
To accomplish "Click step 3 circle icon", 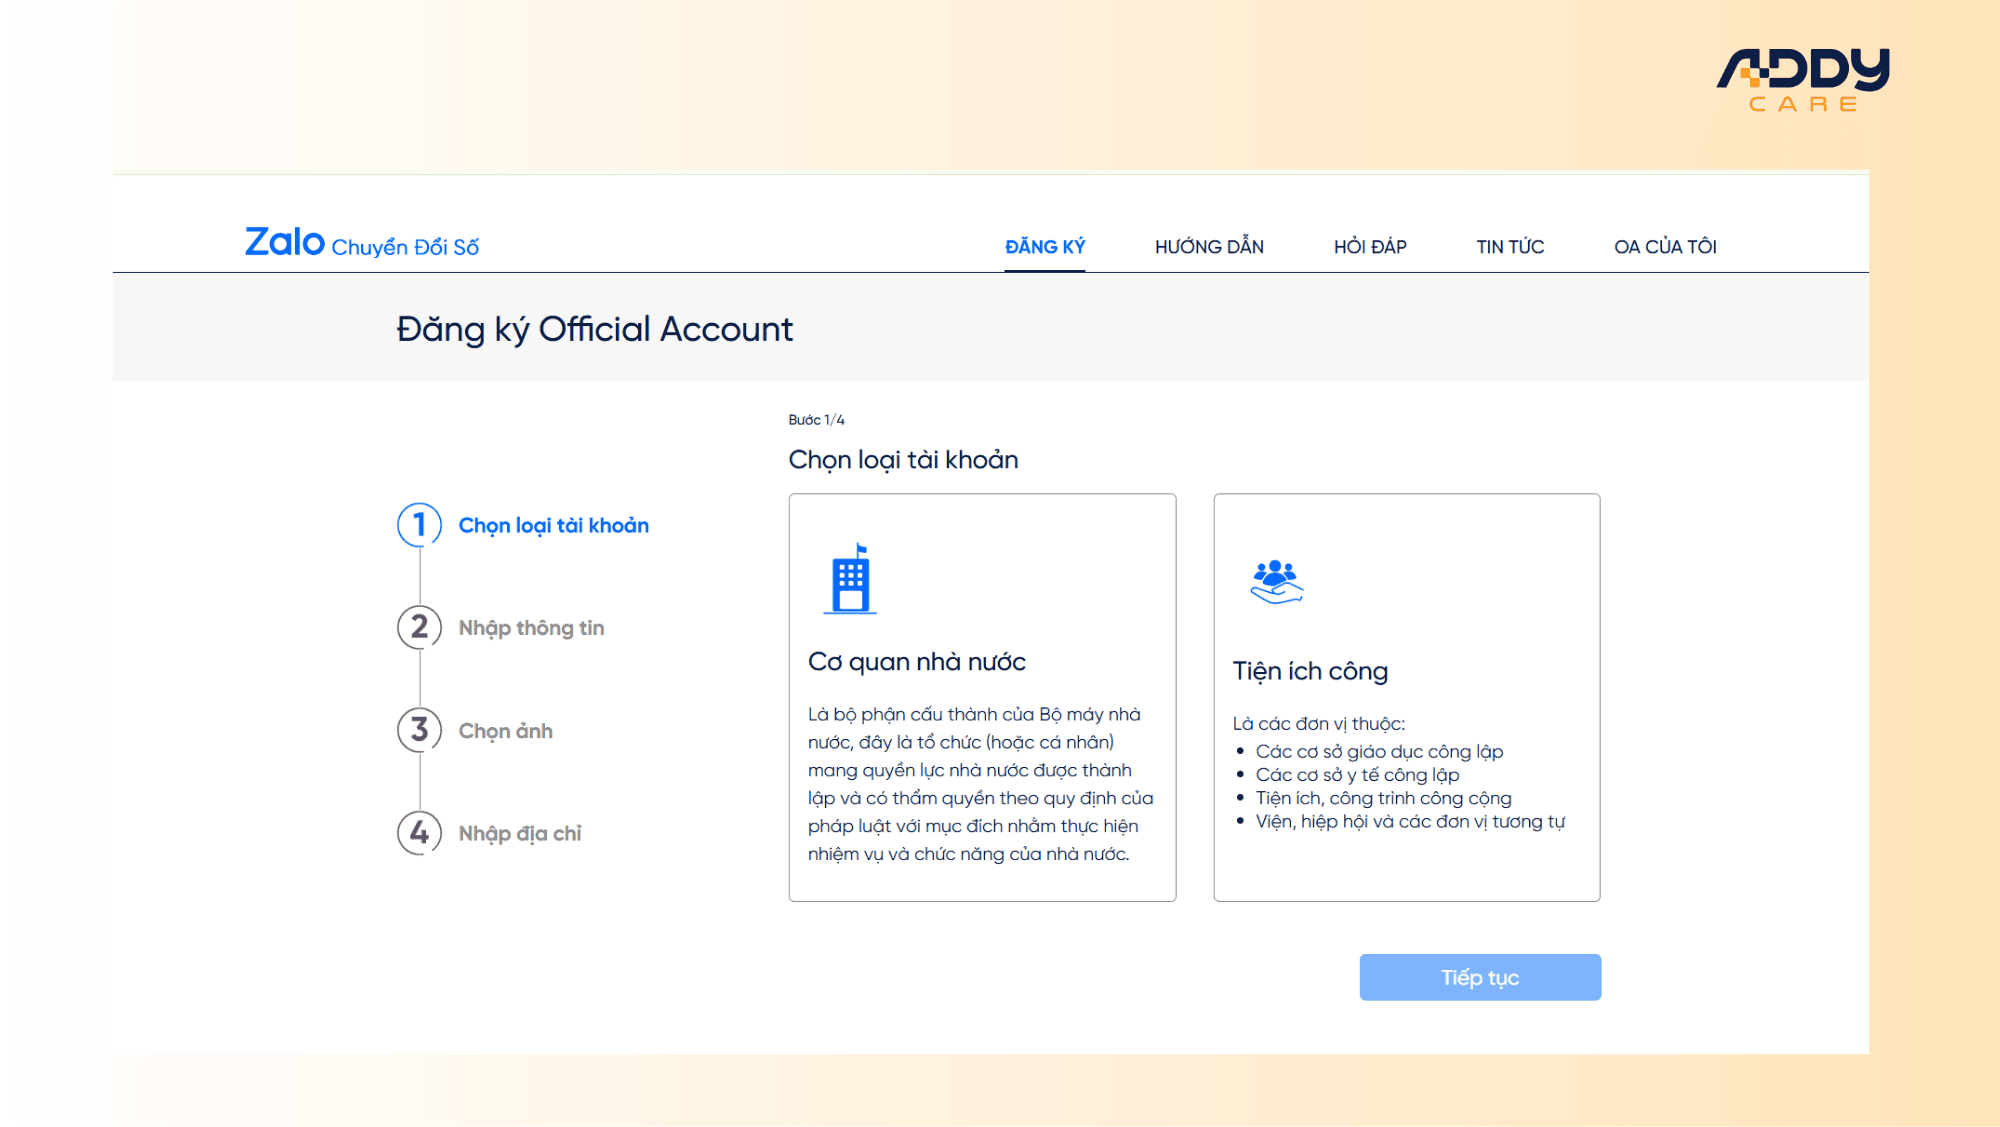I will tap(419, 730).
